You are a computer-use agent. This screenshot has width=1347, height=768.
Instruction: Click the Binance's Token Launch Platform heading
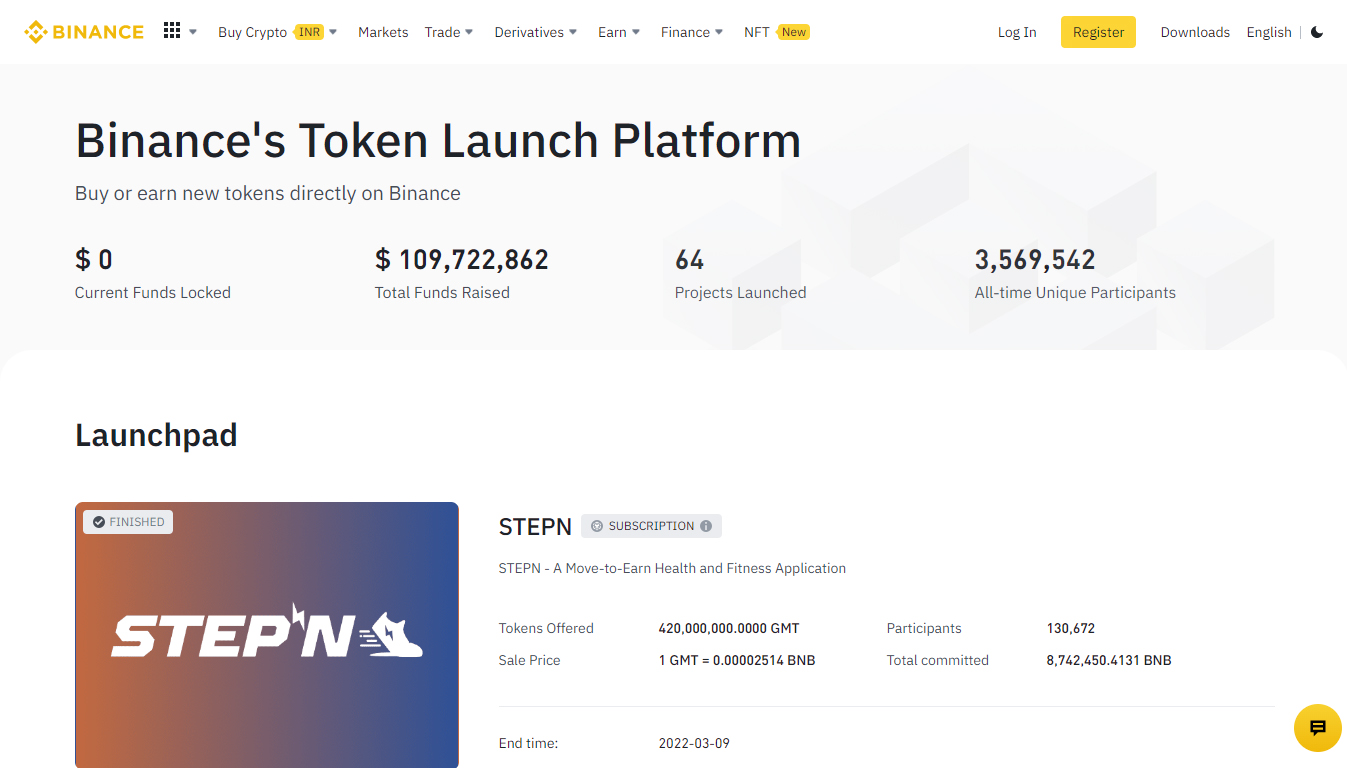[438, 140]
